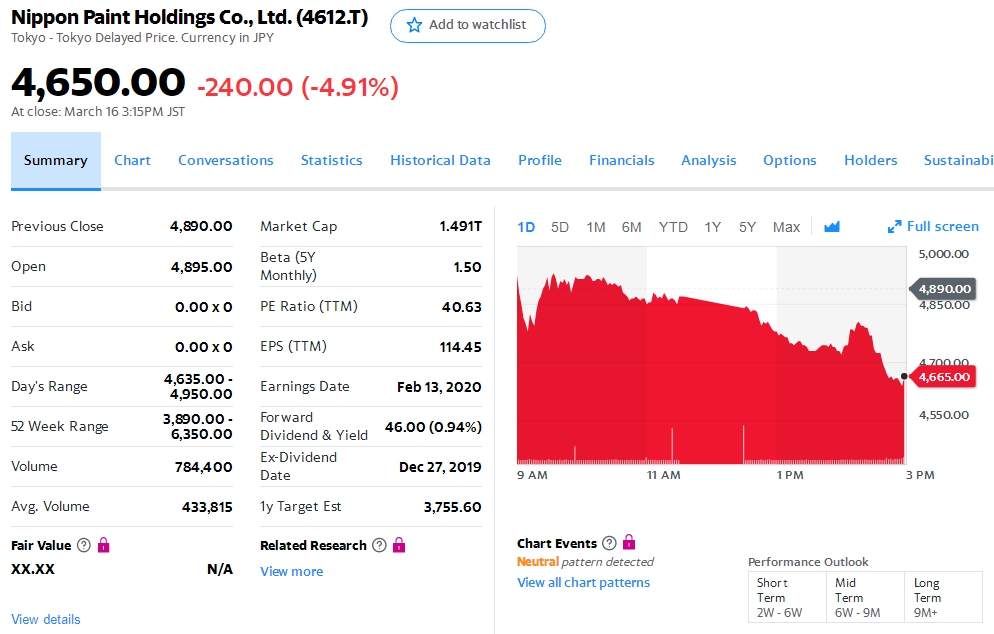Select the 1M chart range
The width and height of the screenshot is (994, 634).
[596, 227]
